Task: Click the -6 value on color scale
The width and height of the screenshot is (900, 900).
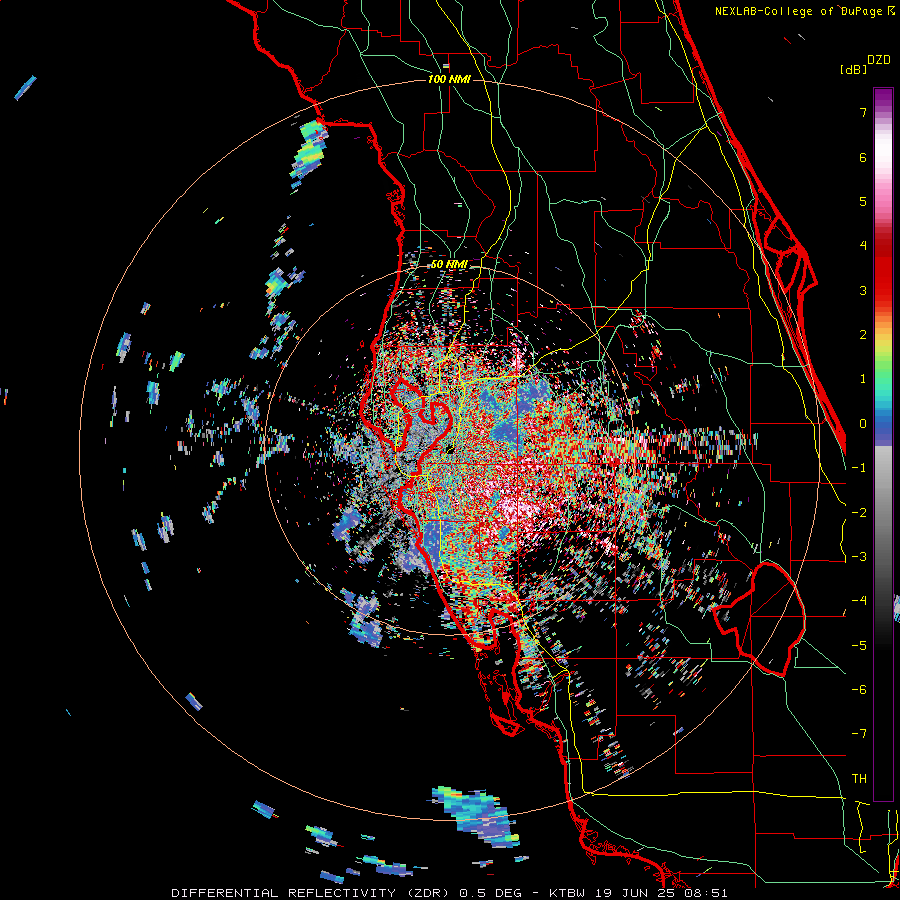Action: click(859, 690)
